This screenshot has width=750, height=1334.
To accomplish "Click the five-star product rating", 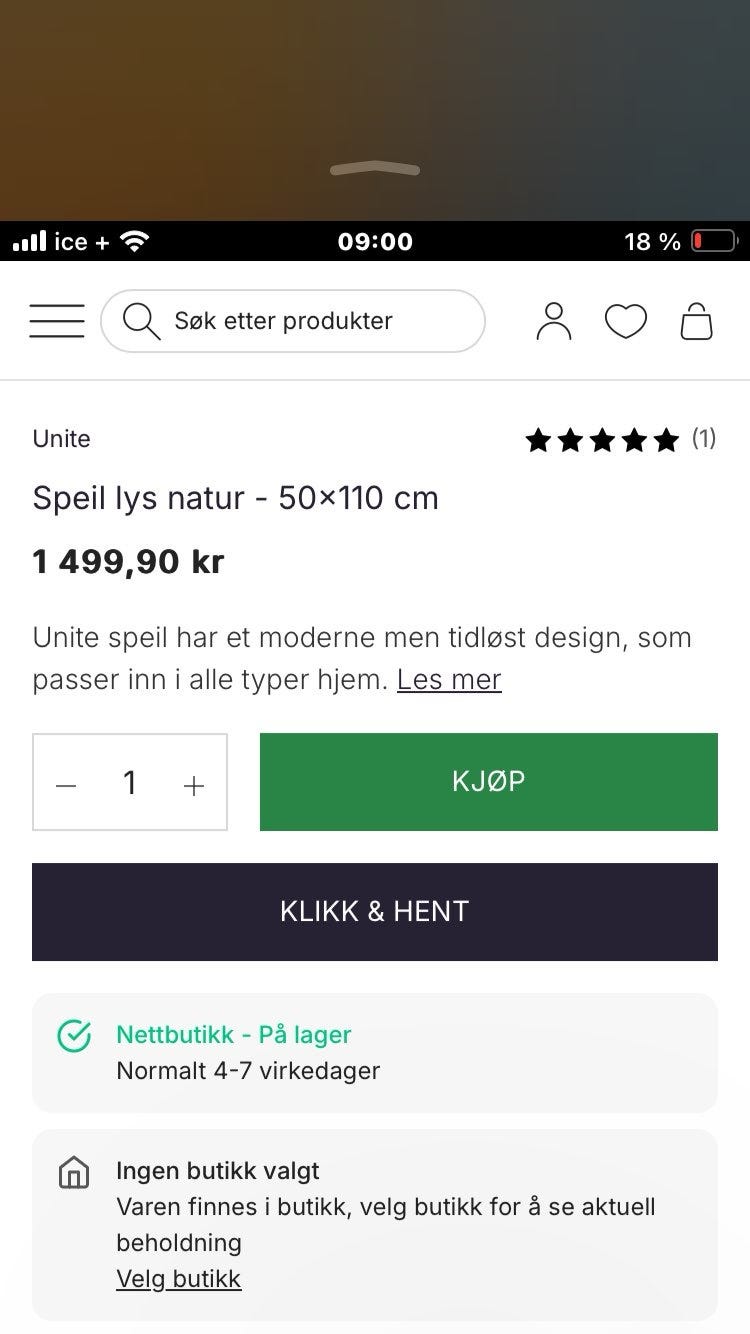I will (602, 440).
